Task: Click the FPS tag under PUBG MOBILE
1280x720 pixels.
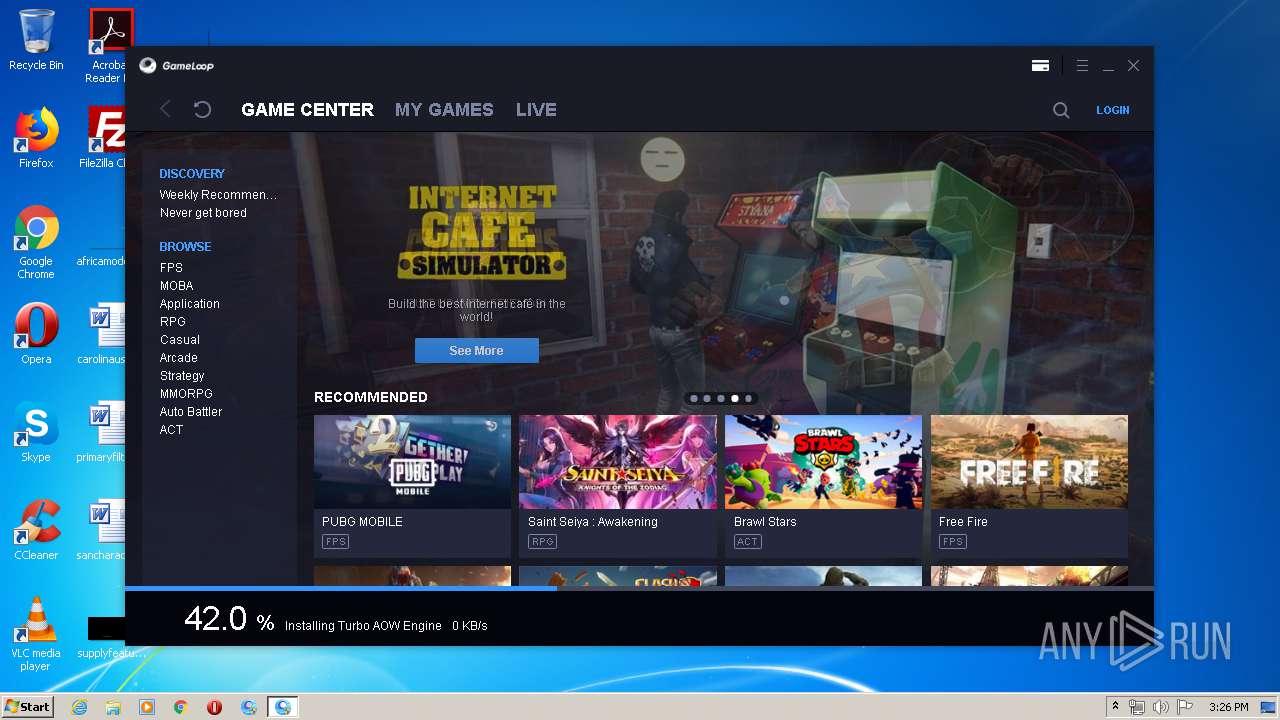Action: click(x=335, y=542)
